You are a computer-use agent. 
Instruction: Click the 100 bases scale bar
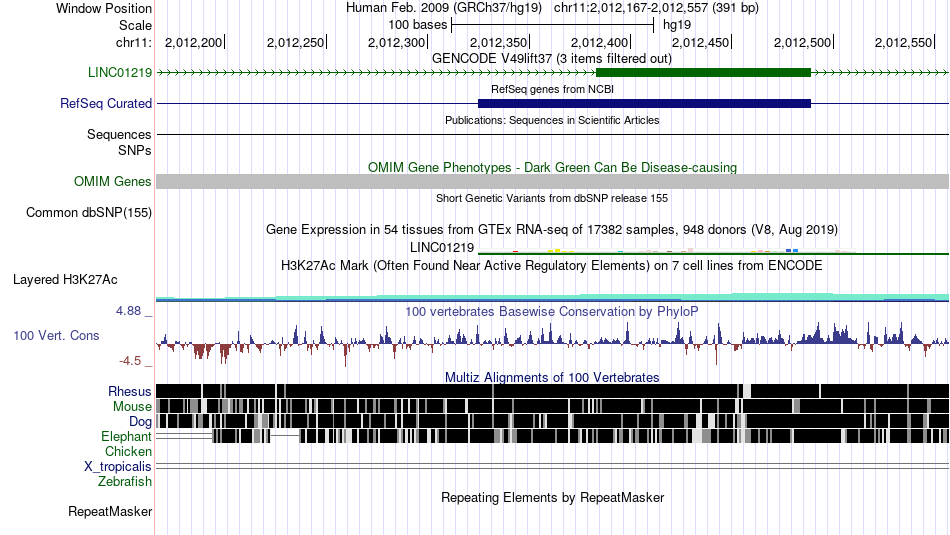point(553,25)
